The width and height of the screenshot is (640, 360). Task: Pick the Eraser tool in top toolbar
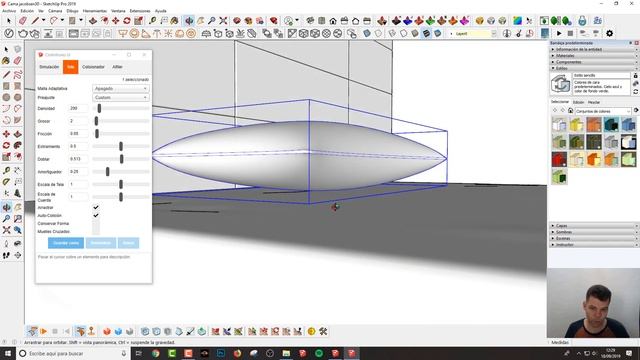click(23, 20)
